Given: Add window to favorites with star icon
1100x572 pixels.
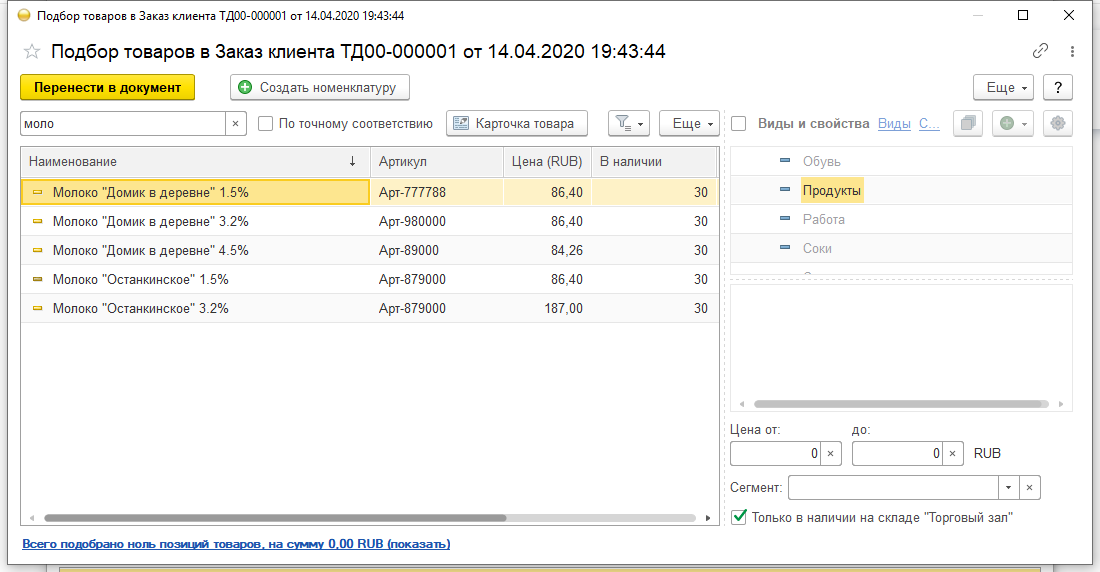Looking at the screenshot, I should [32, 51].
